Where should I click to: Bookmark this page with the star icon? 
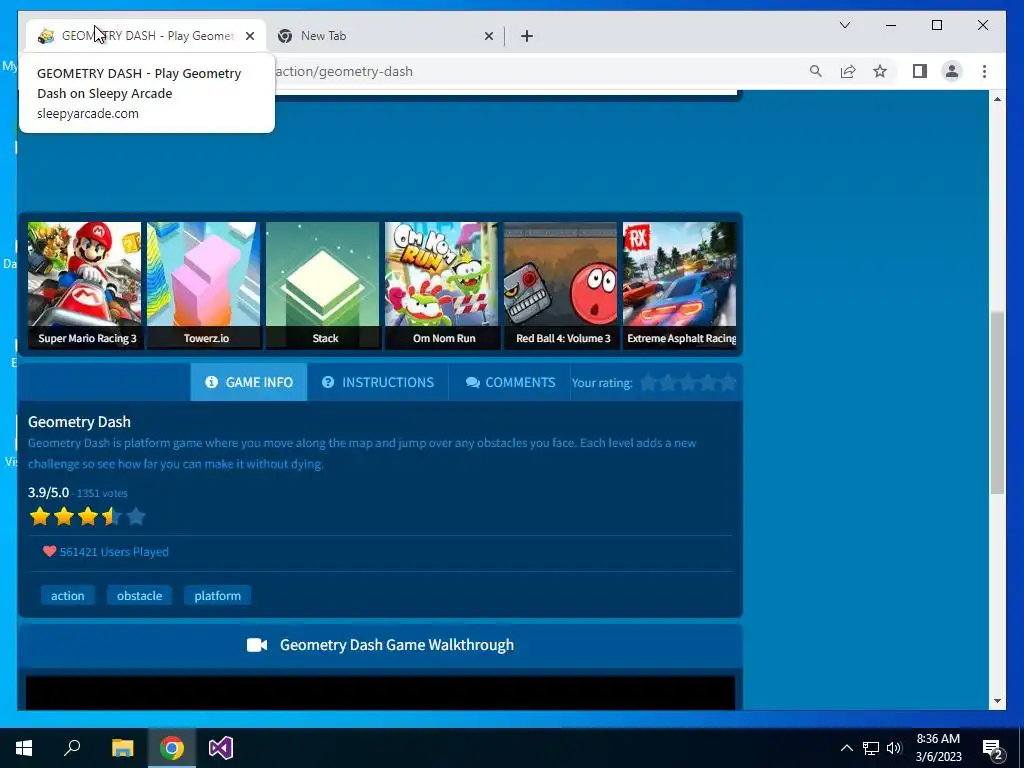(880, 71)
